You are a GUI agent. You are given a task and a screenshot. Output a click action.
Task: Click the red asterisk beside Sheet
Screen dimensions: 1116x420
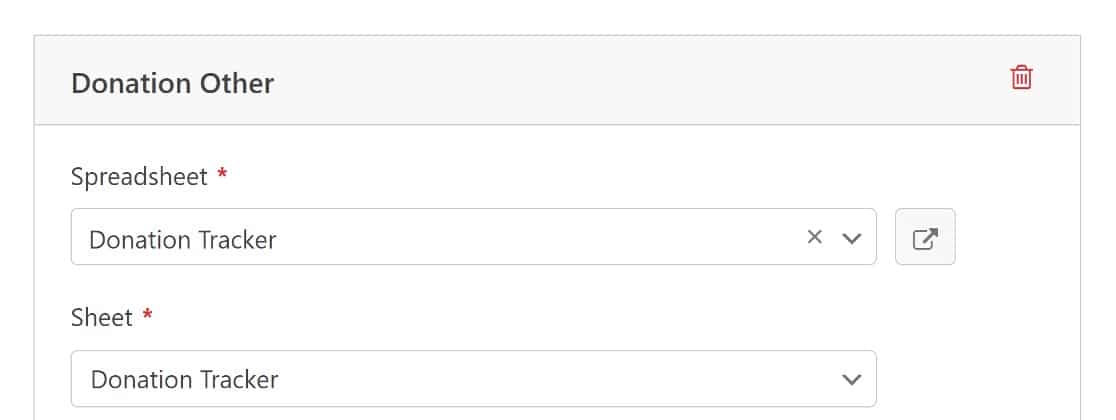(147, 315)
